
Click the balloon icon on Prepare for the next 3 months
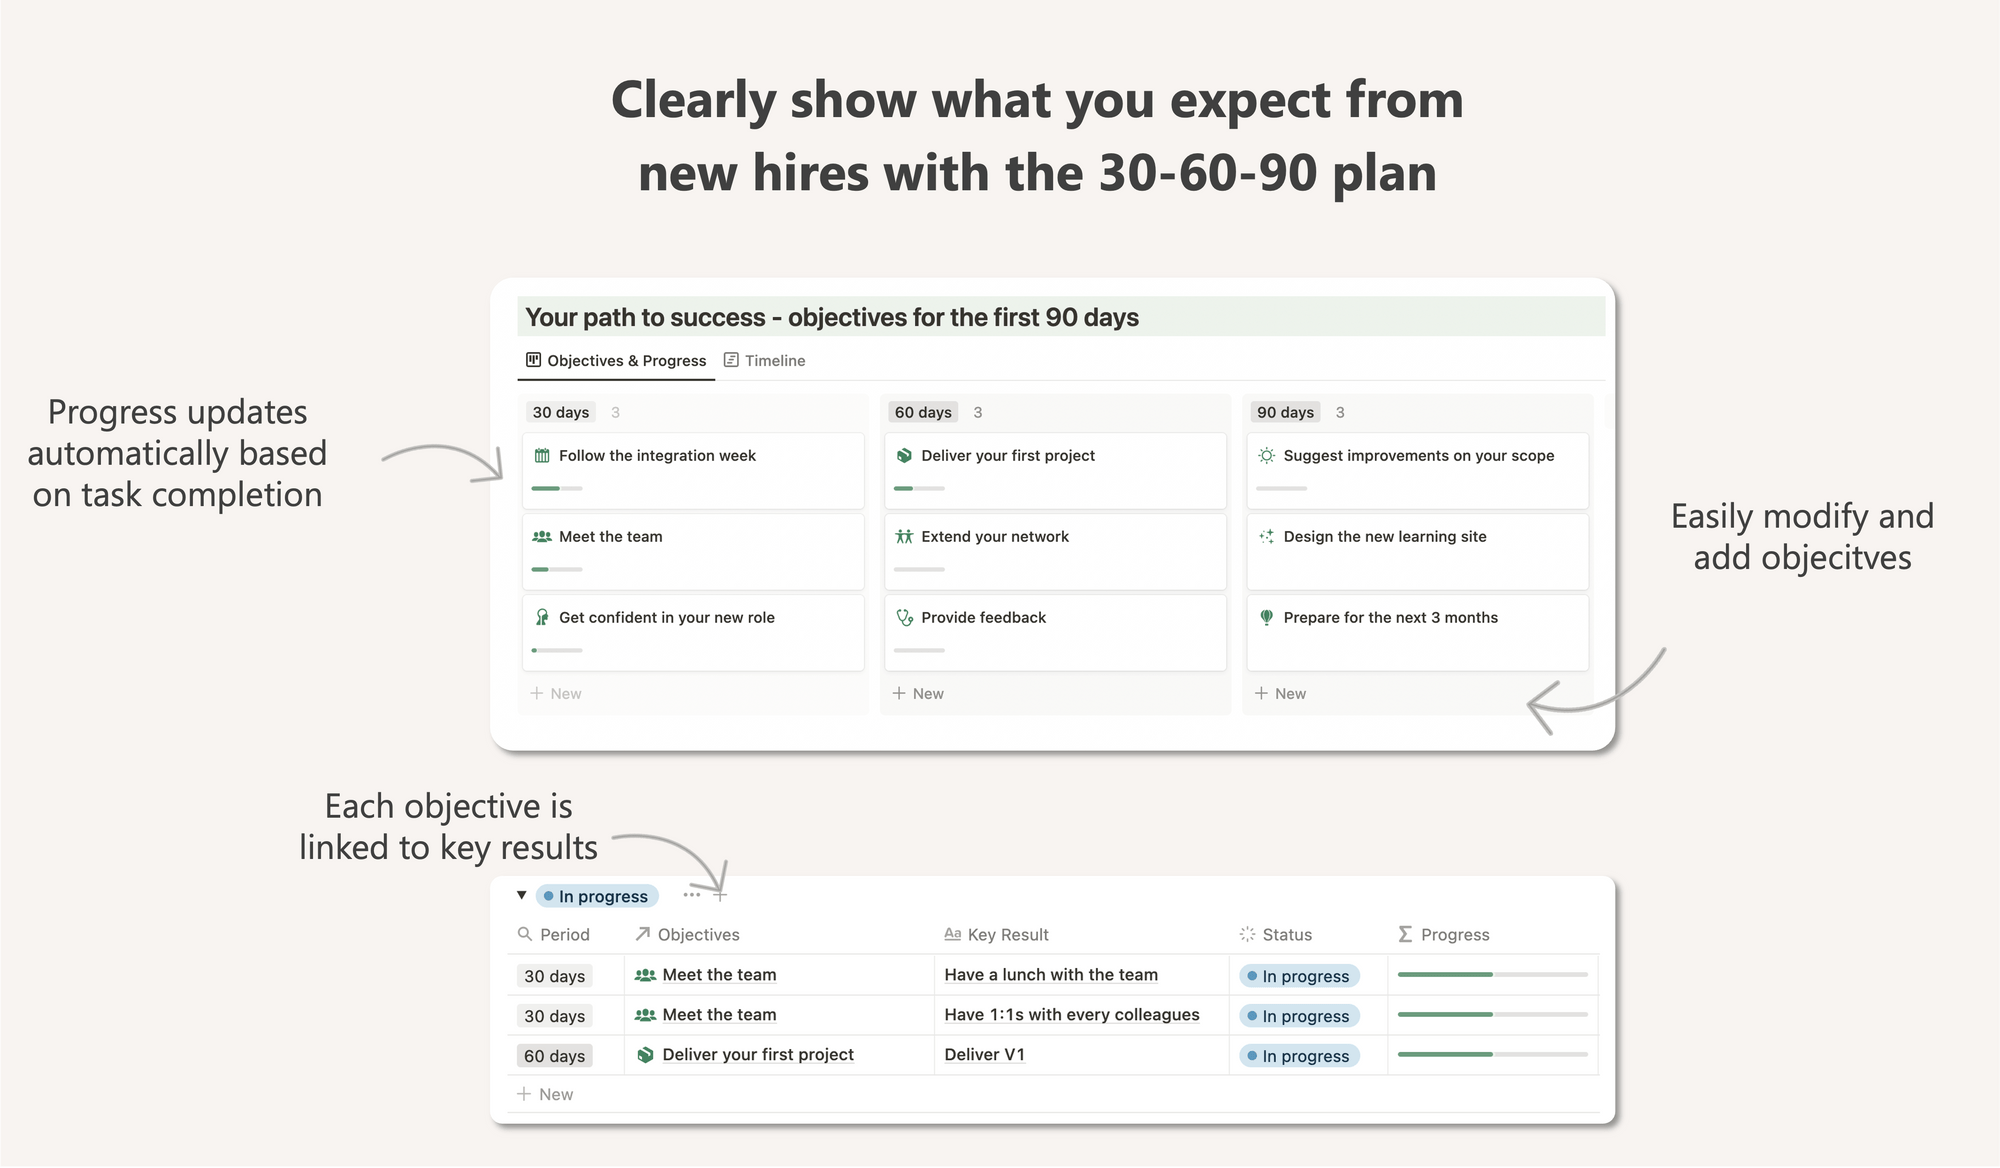tap(1265, 617)
